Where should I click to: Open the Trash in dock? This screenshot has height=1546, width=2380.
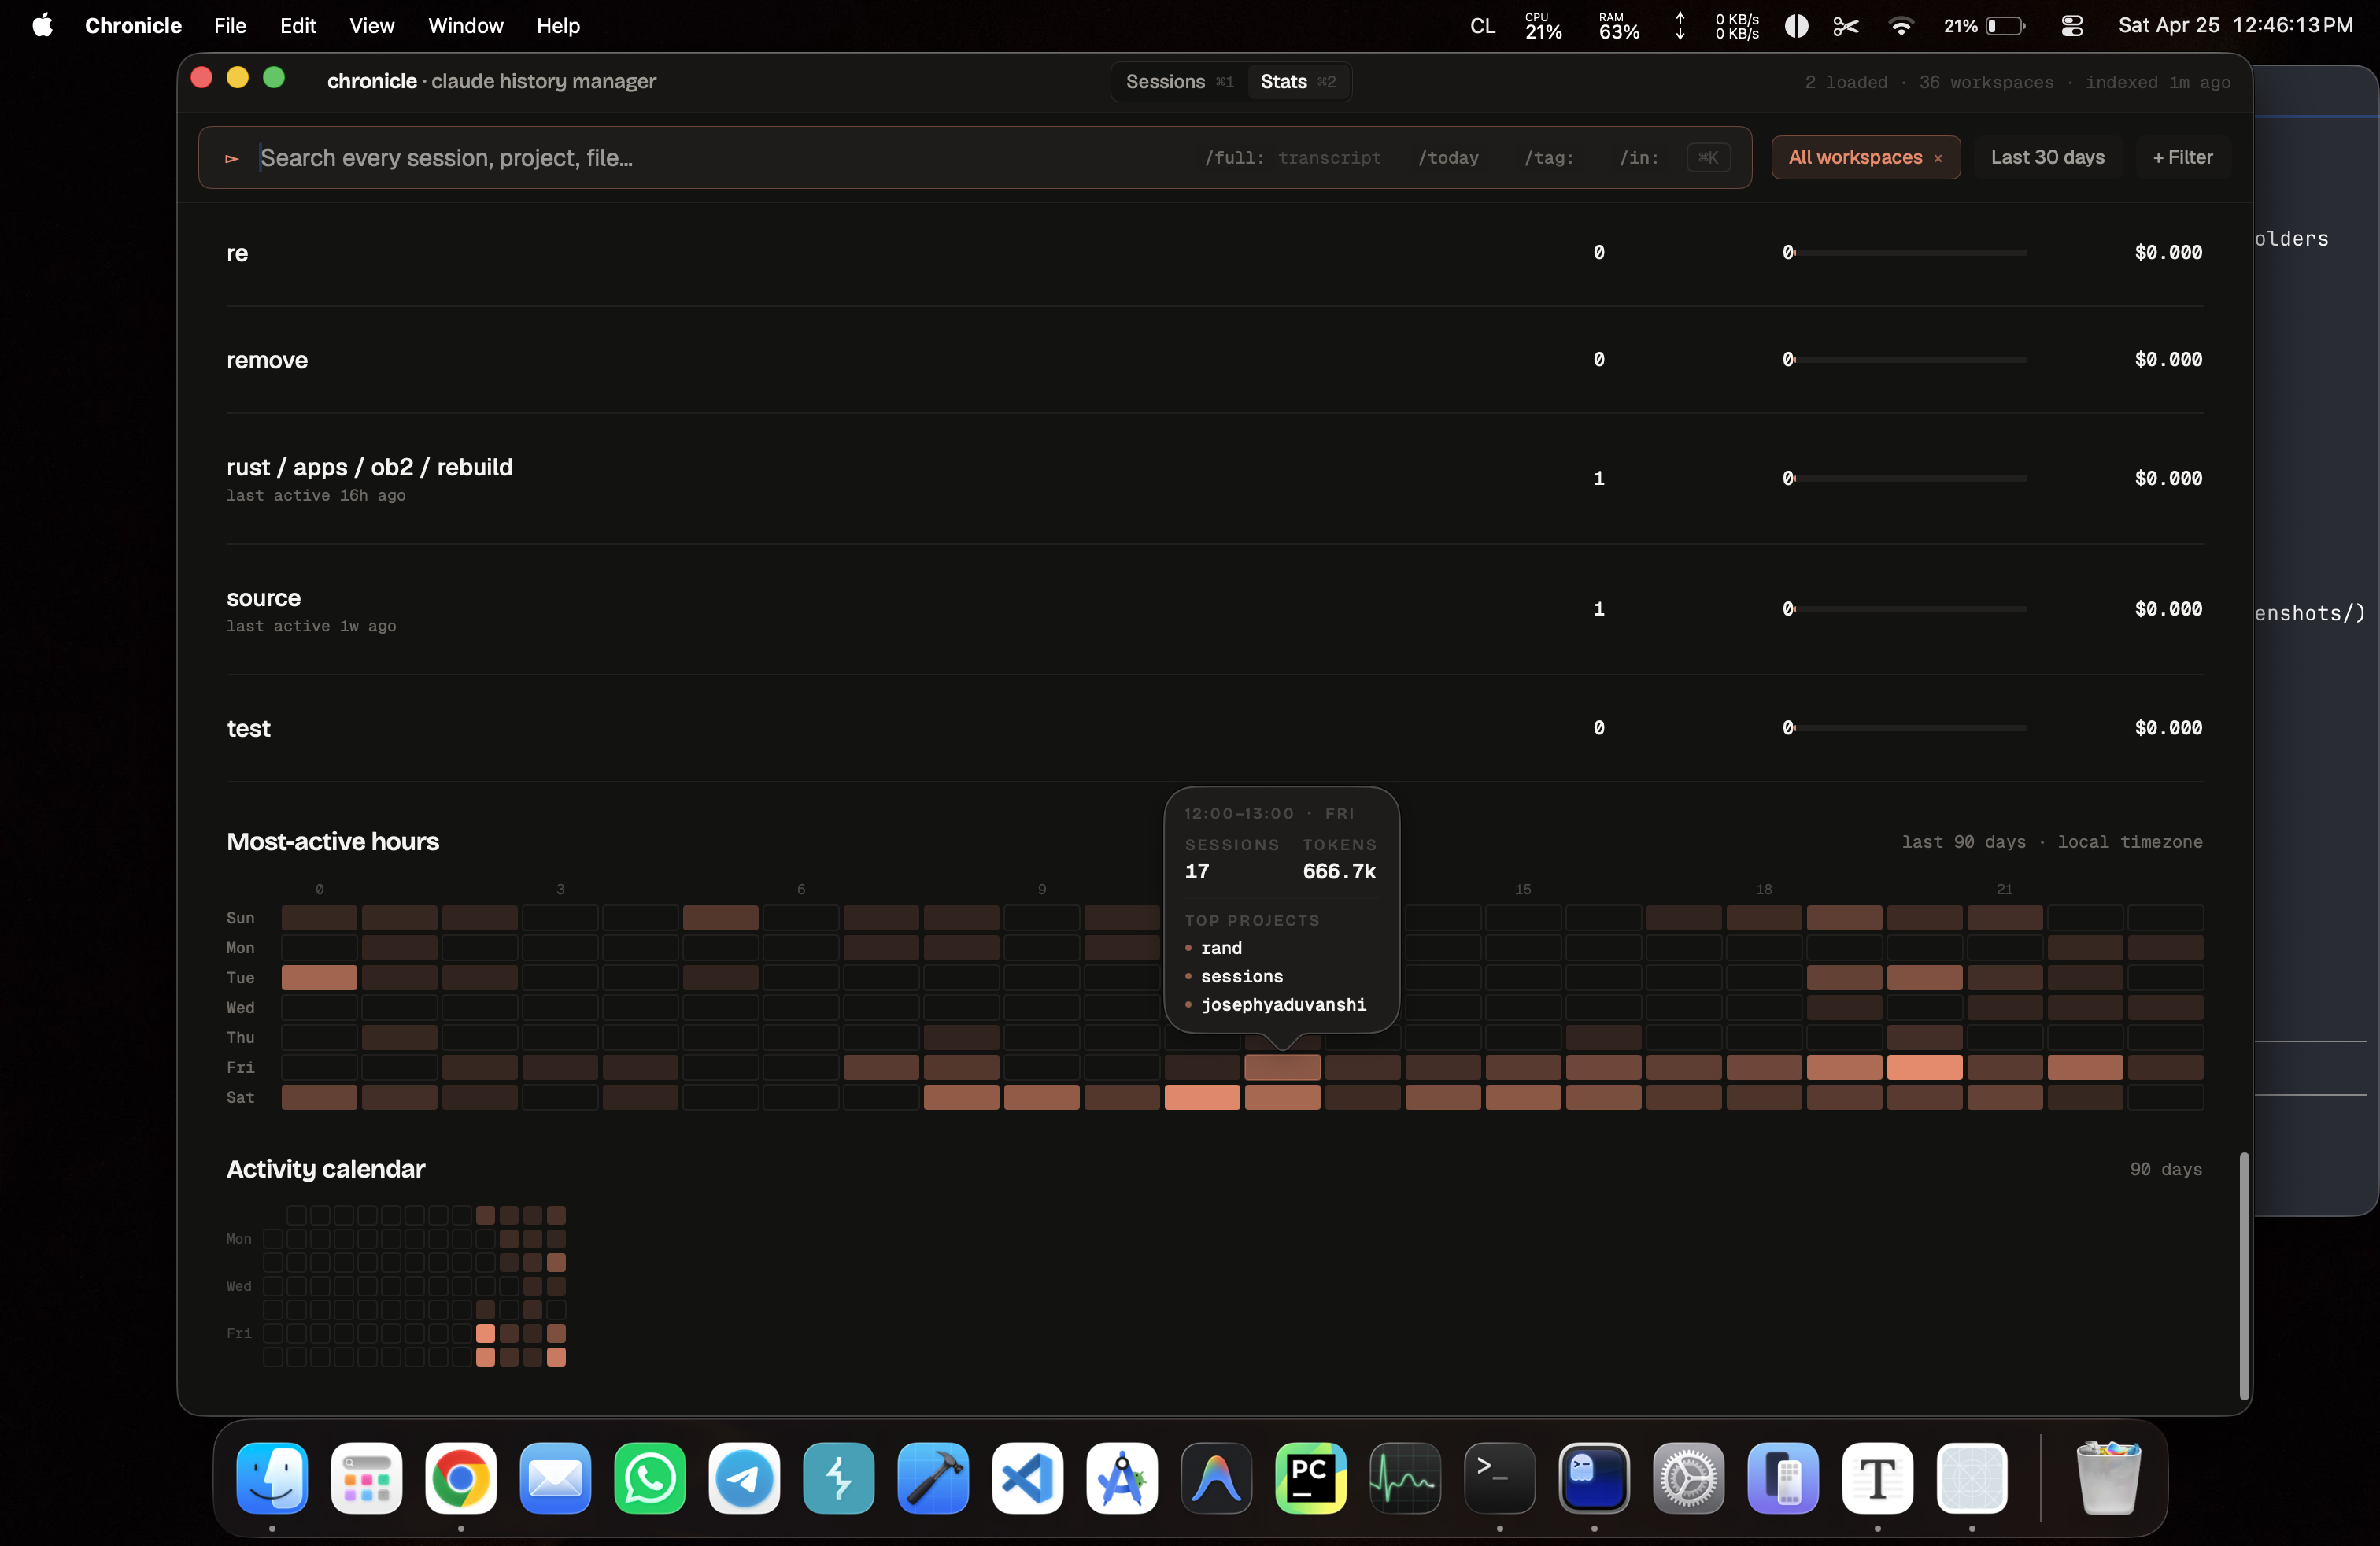pos(2108,1478)
